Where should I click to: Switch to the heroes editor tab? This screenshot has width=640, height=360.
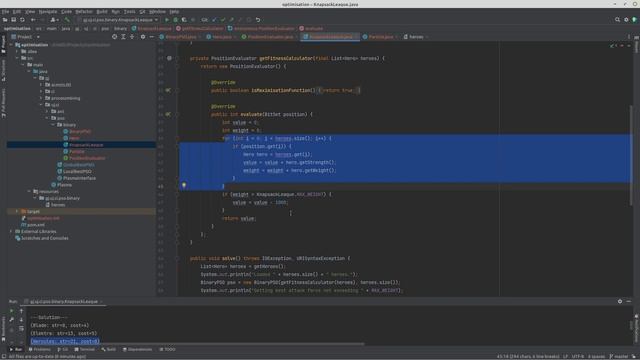(x=416, y=37)
